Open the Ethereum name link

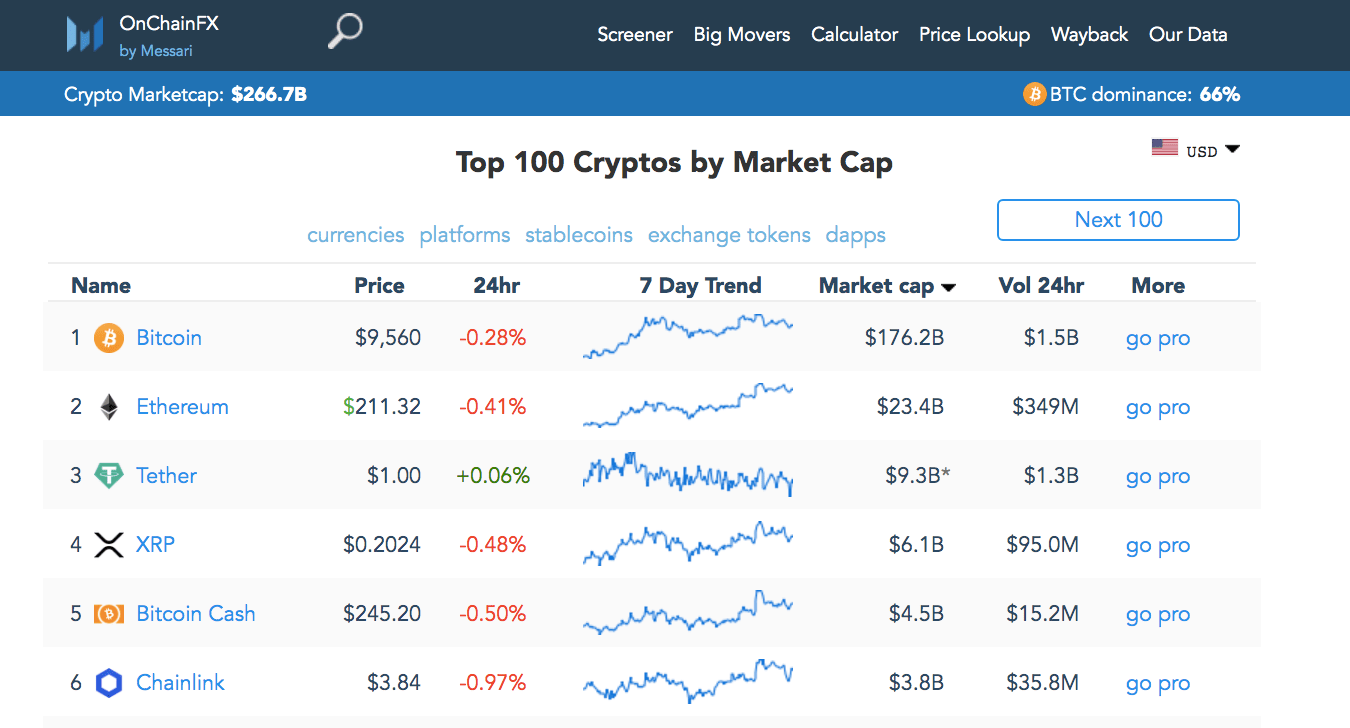(x=182, y=406)
